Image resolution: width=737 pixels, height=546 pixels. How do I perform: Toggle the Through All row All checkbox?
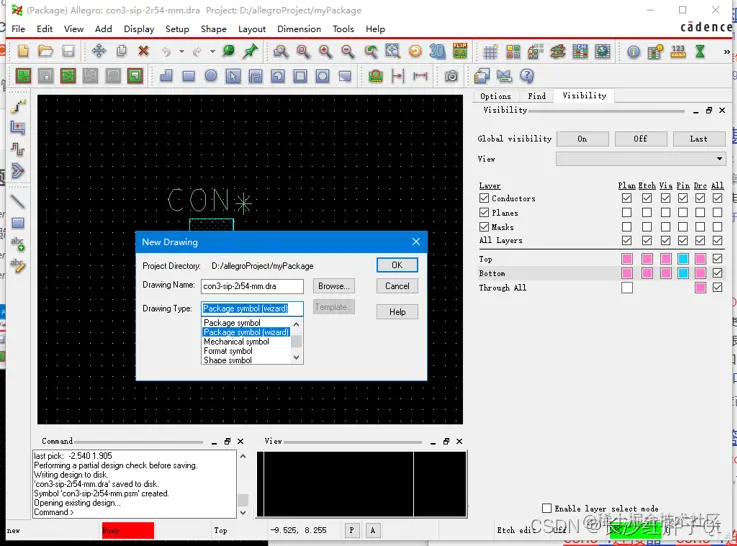coord(717,288)
